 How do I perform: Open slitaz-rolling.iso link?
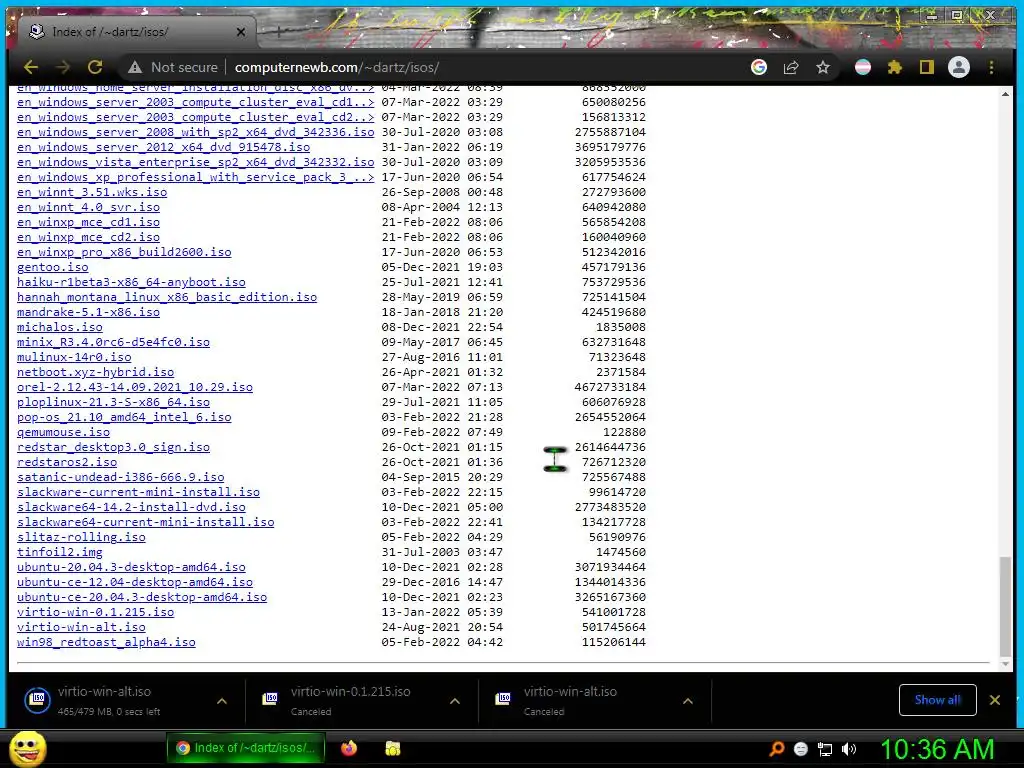click(82, 537)
